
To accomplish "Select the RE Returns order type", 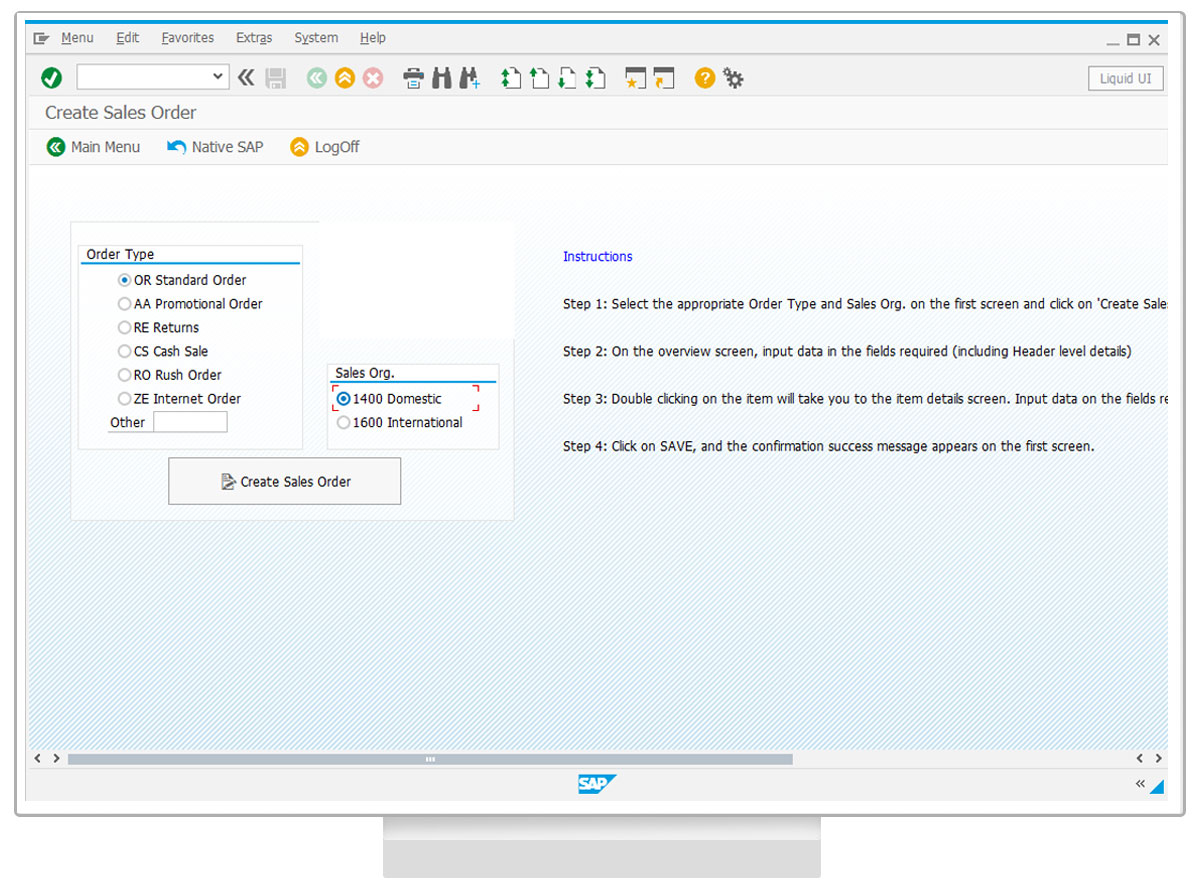I will coord(125,328).
